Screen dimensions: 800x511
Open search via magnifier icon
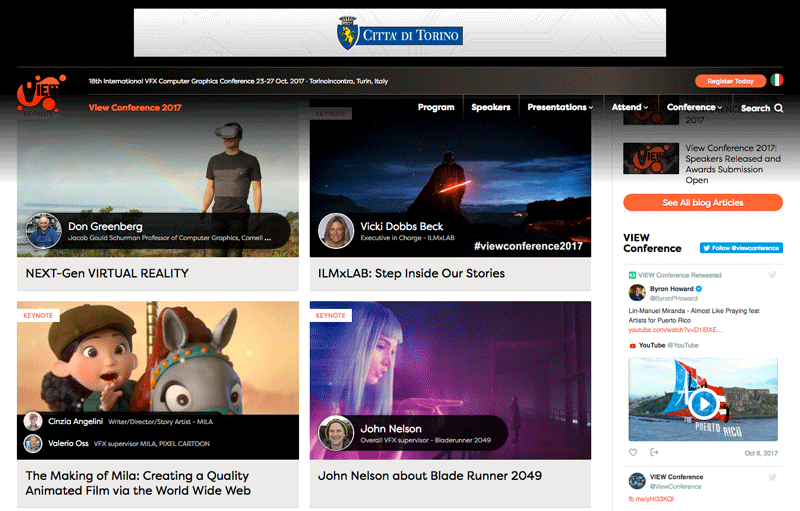point(779,108)
